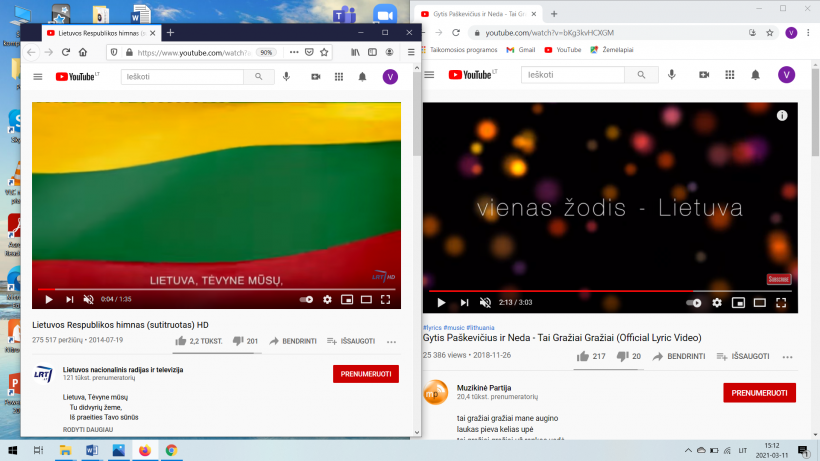This screenshot has height=461, width=820.
Task: Click search magnifier button in Firefox YouTube
Action: (259, 77)
